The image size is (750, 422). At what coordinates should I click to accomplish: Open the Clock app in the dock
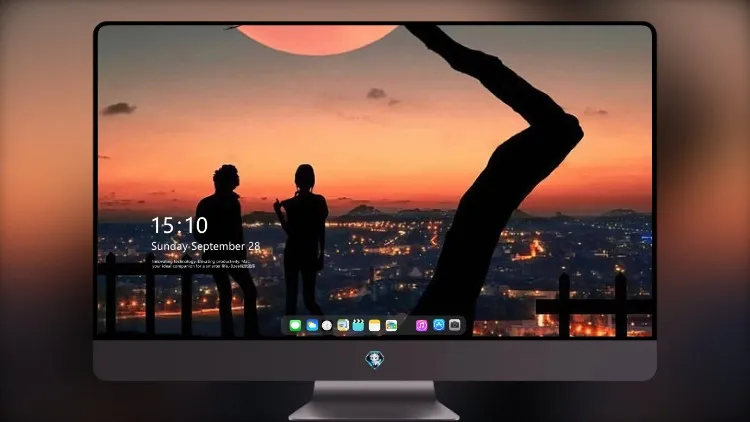pyautogui.click(x=327, y=325)
